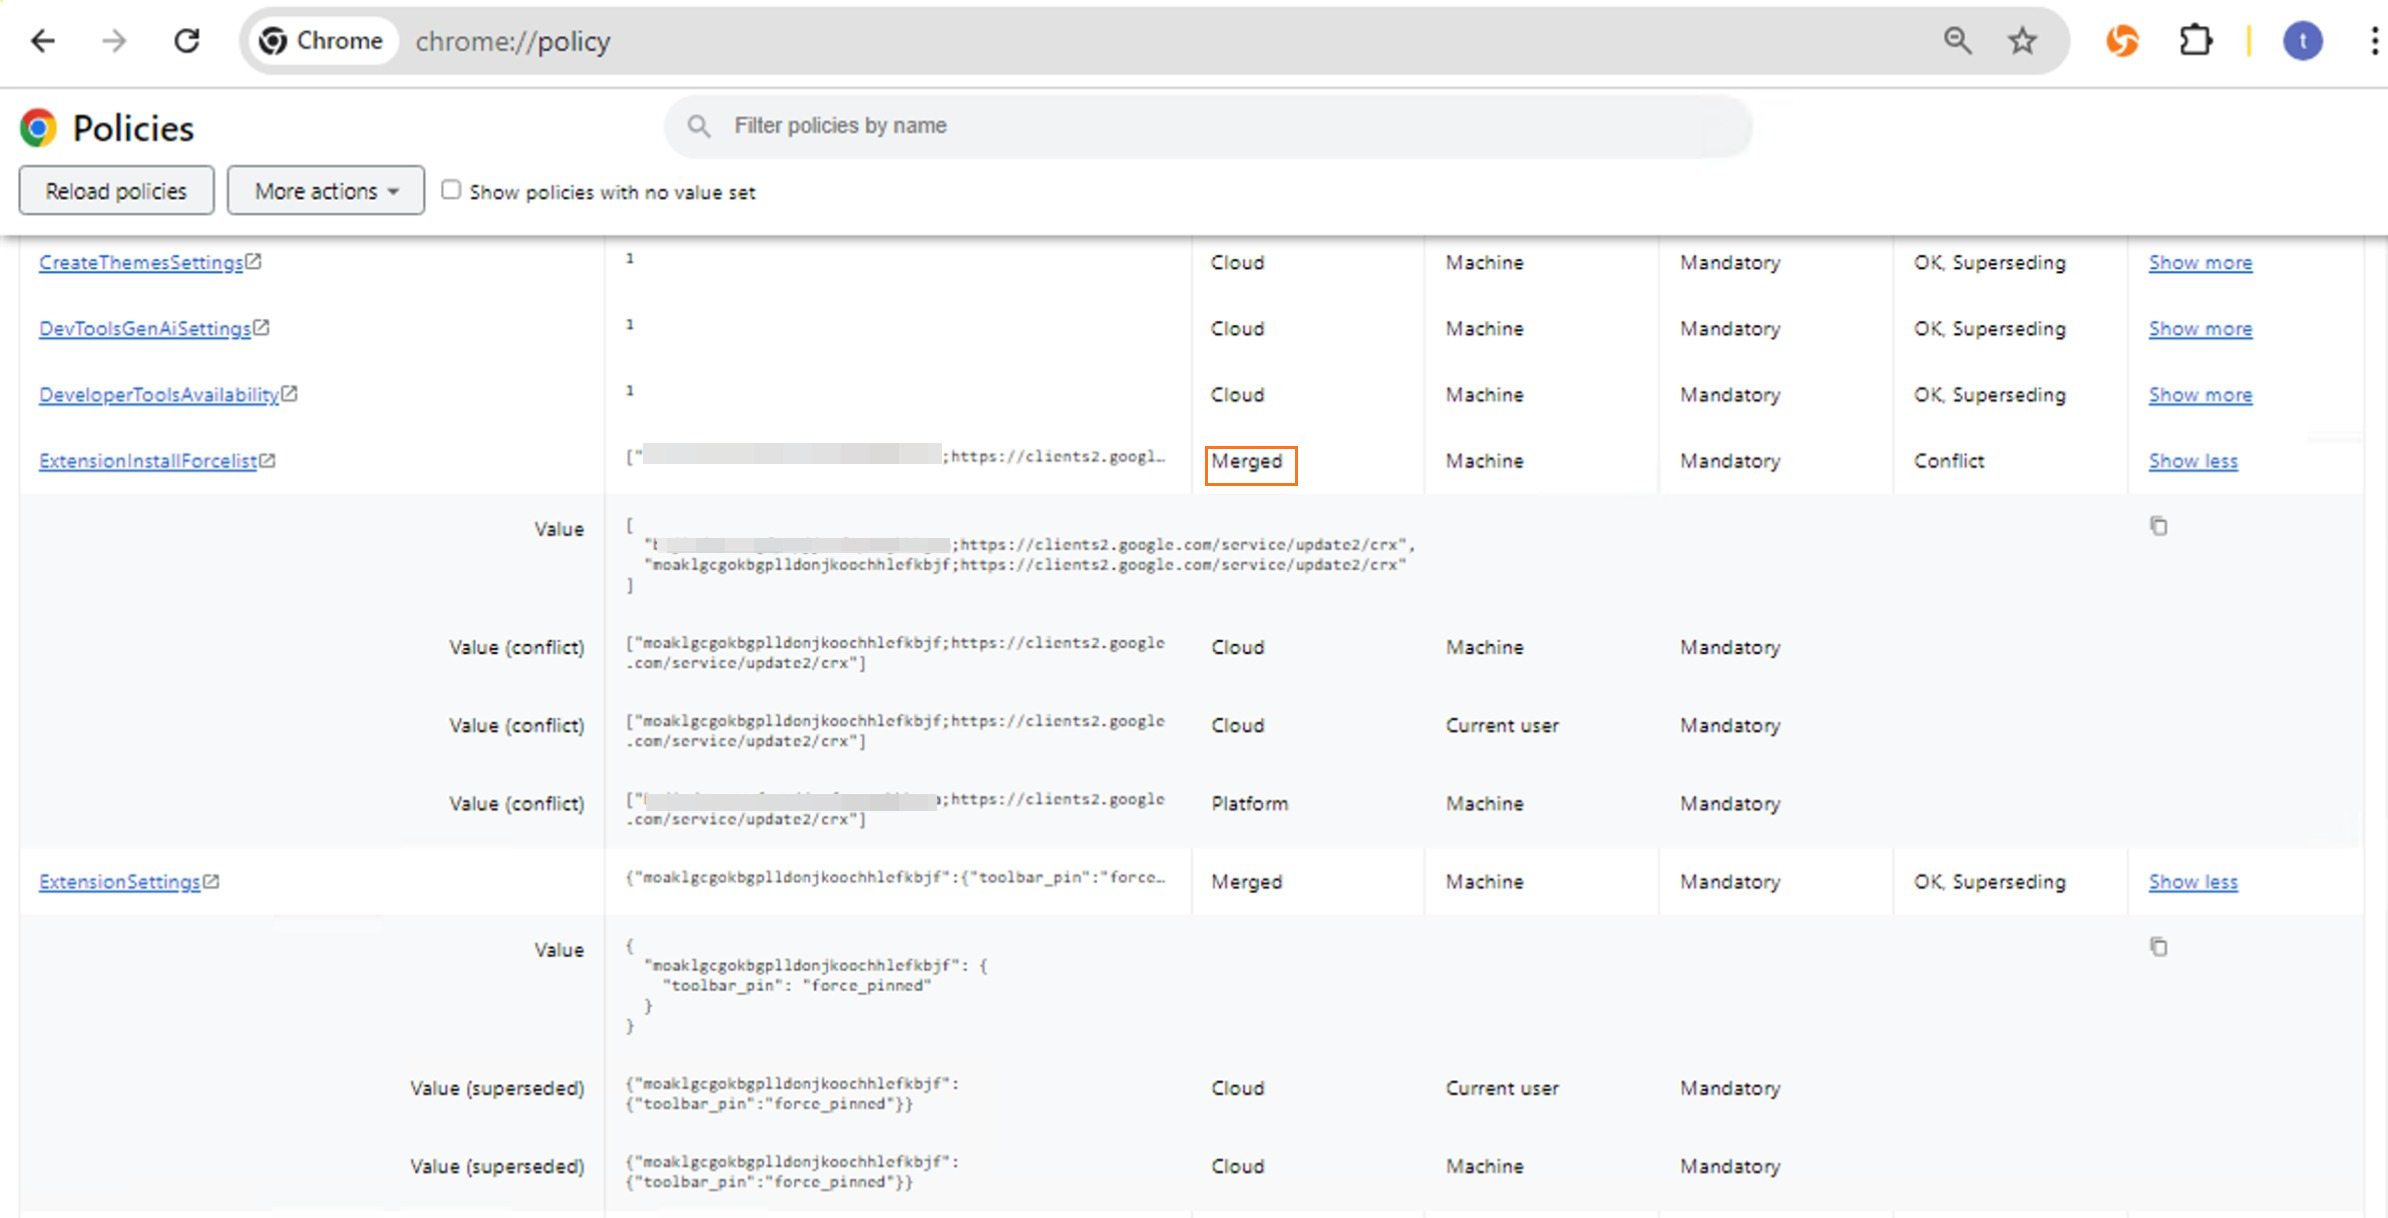Enable Show policies with no value set
Viewport: 2388px width, 1218px height.
point(451,190)
